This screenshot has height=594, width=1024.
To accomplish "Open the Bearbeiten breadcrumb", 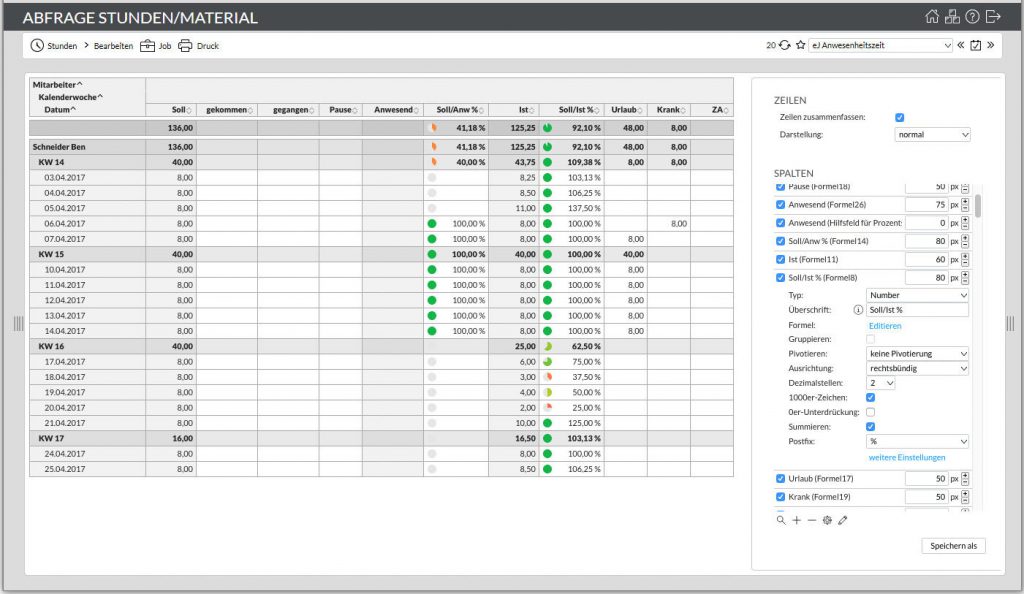I will coord(113,46).
